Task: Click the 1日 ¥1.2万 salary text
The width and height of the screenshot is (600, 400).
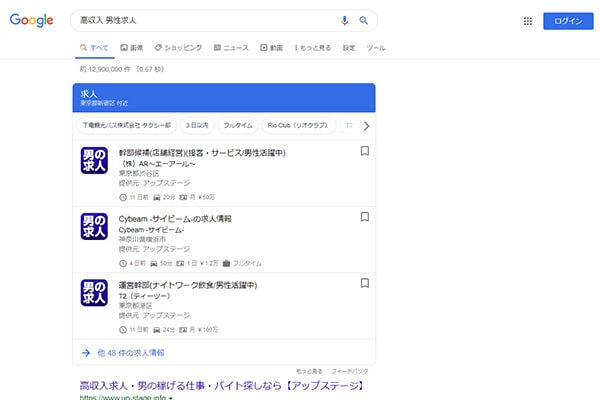Action: tap(202, 263)
